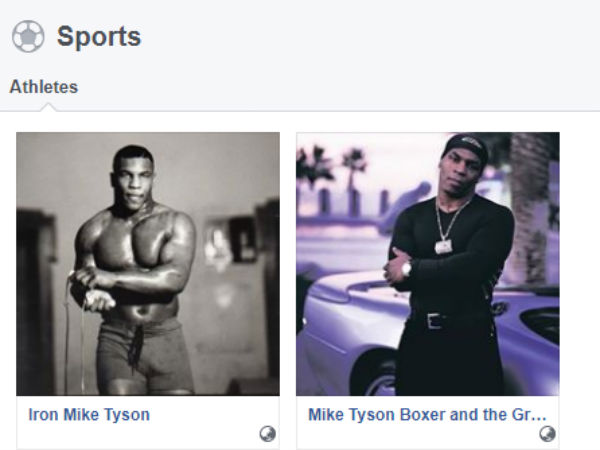Select the Sports section heading
The height and width of the screenshot is (450, 600).
[98, 37]
